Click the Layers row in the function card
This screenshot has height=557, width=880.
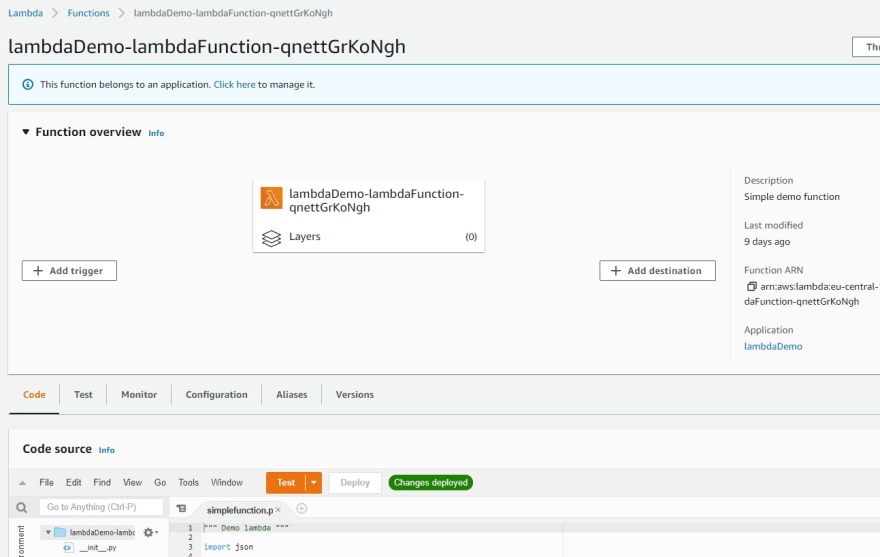[x=369, y=236]
